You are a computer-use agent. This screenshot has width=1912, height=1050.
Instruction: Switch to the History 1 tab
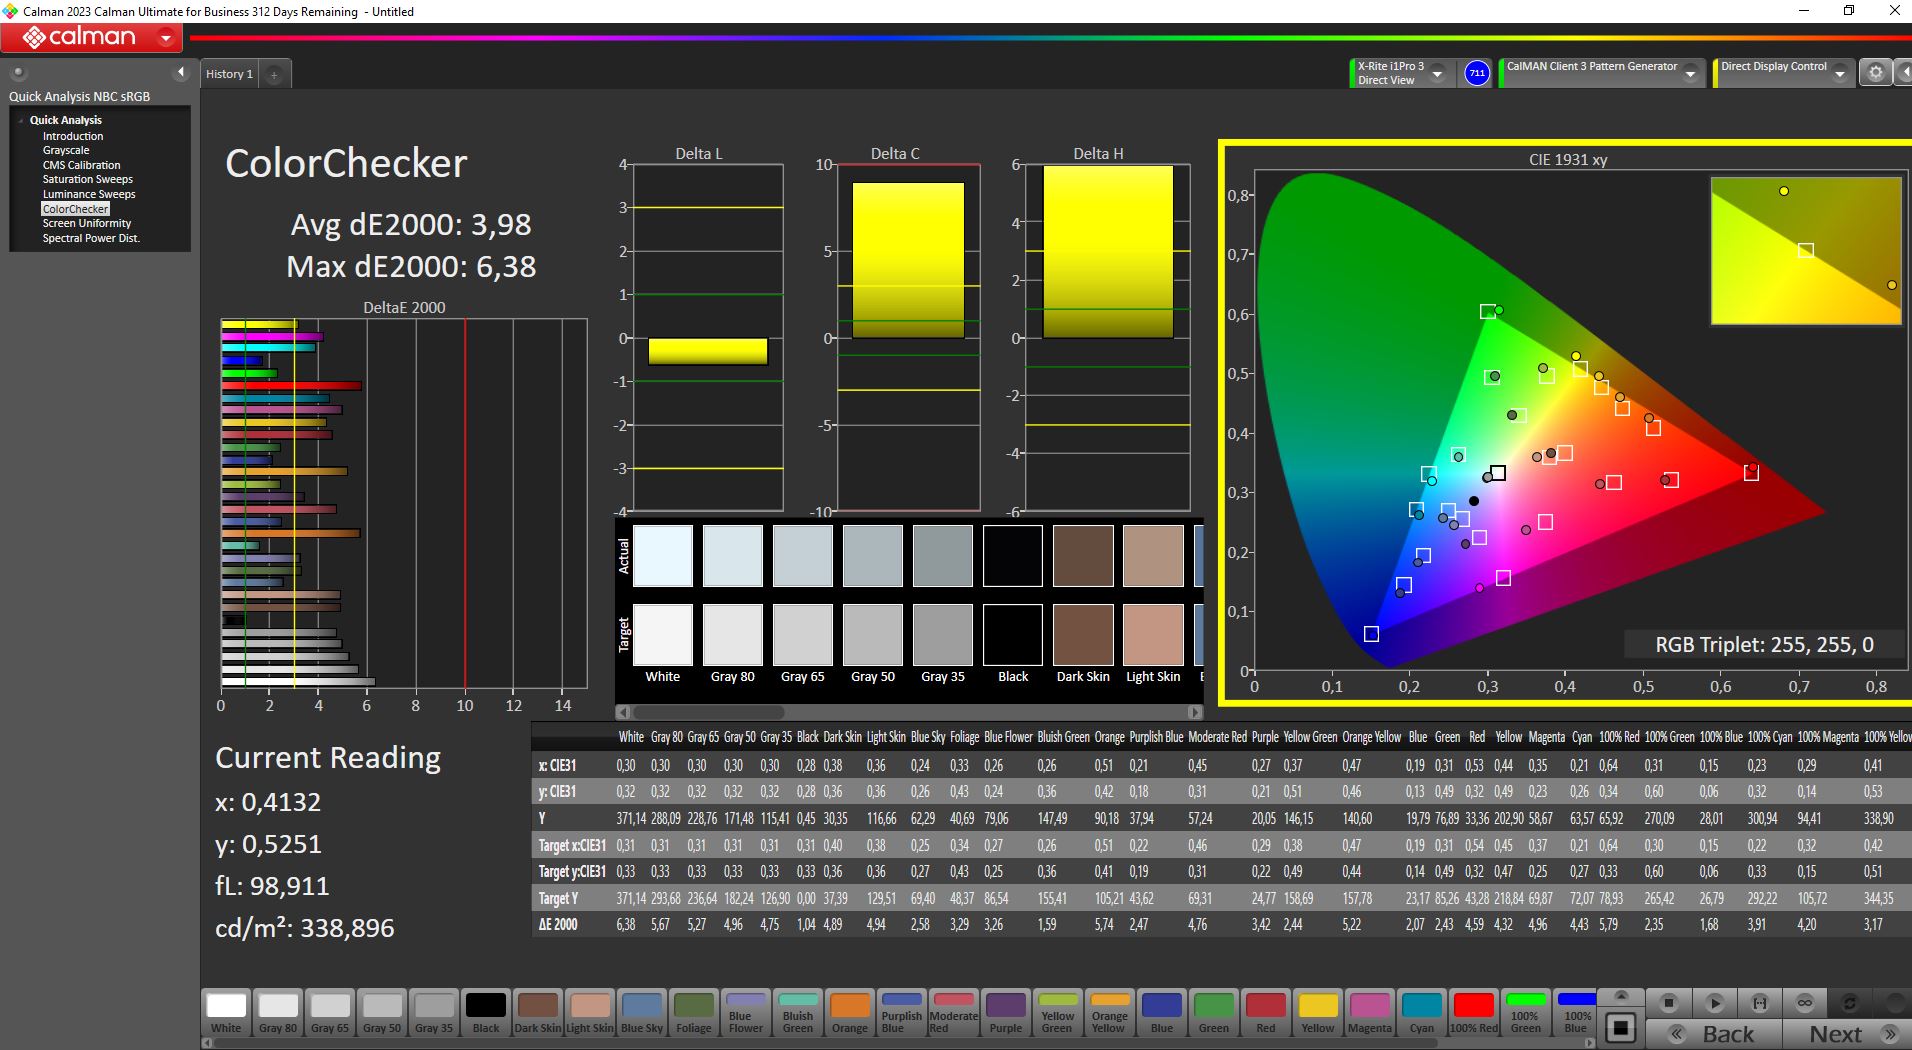pyautogui.click(x=229, y=74)
